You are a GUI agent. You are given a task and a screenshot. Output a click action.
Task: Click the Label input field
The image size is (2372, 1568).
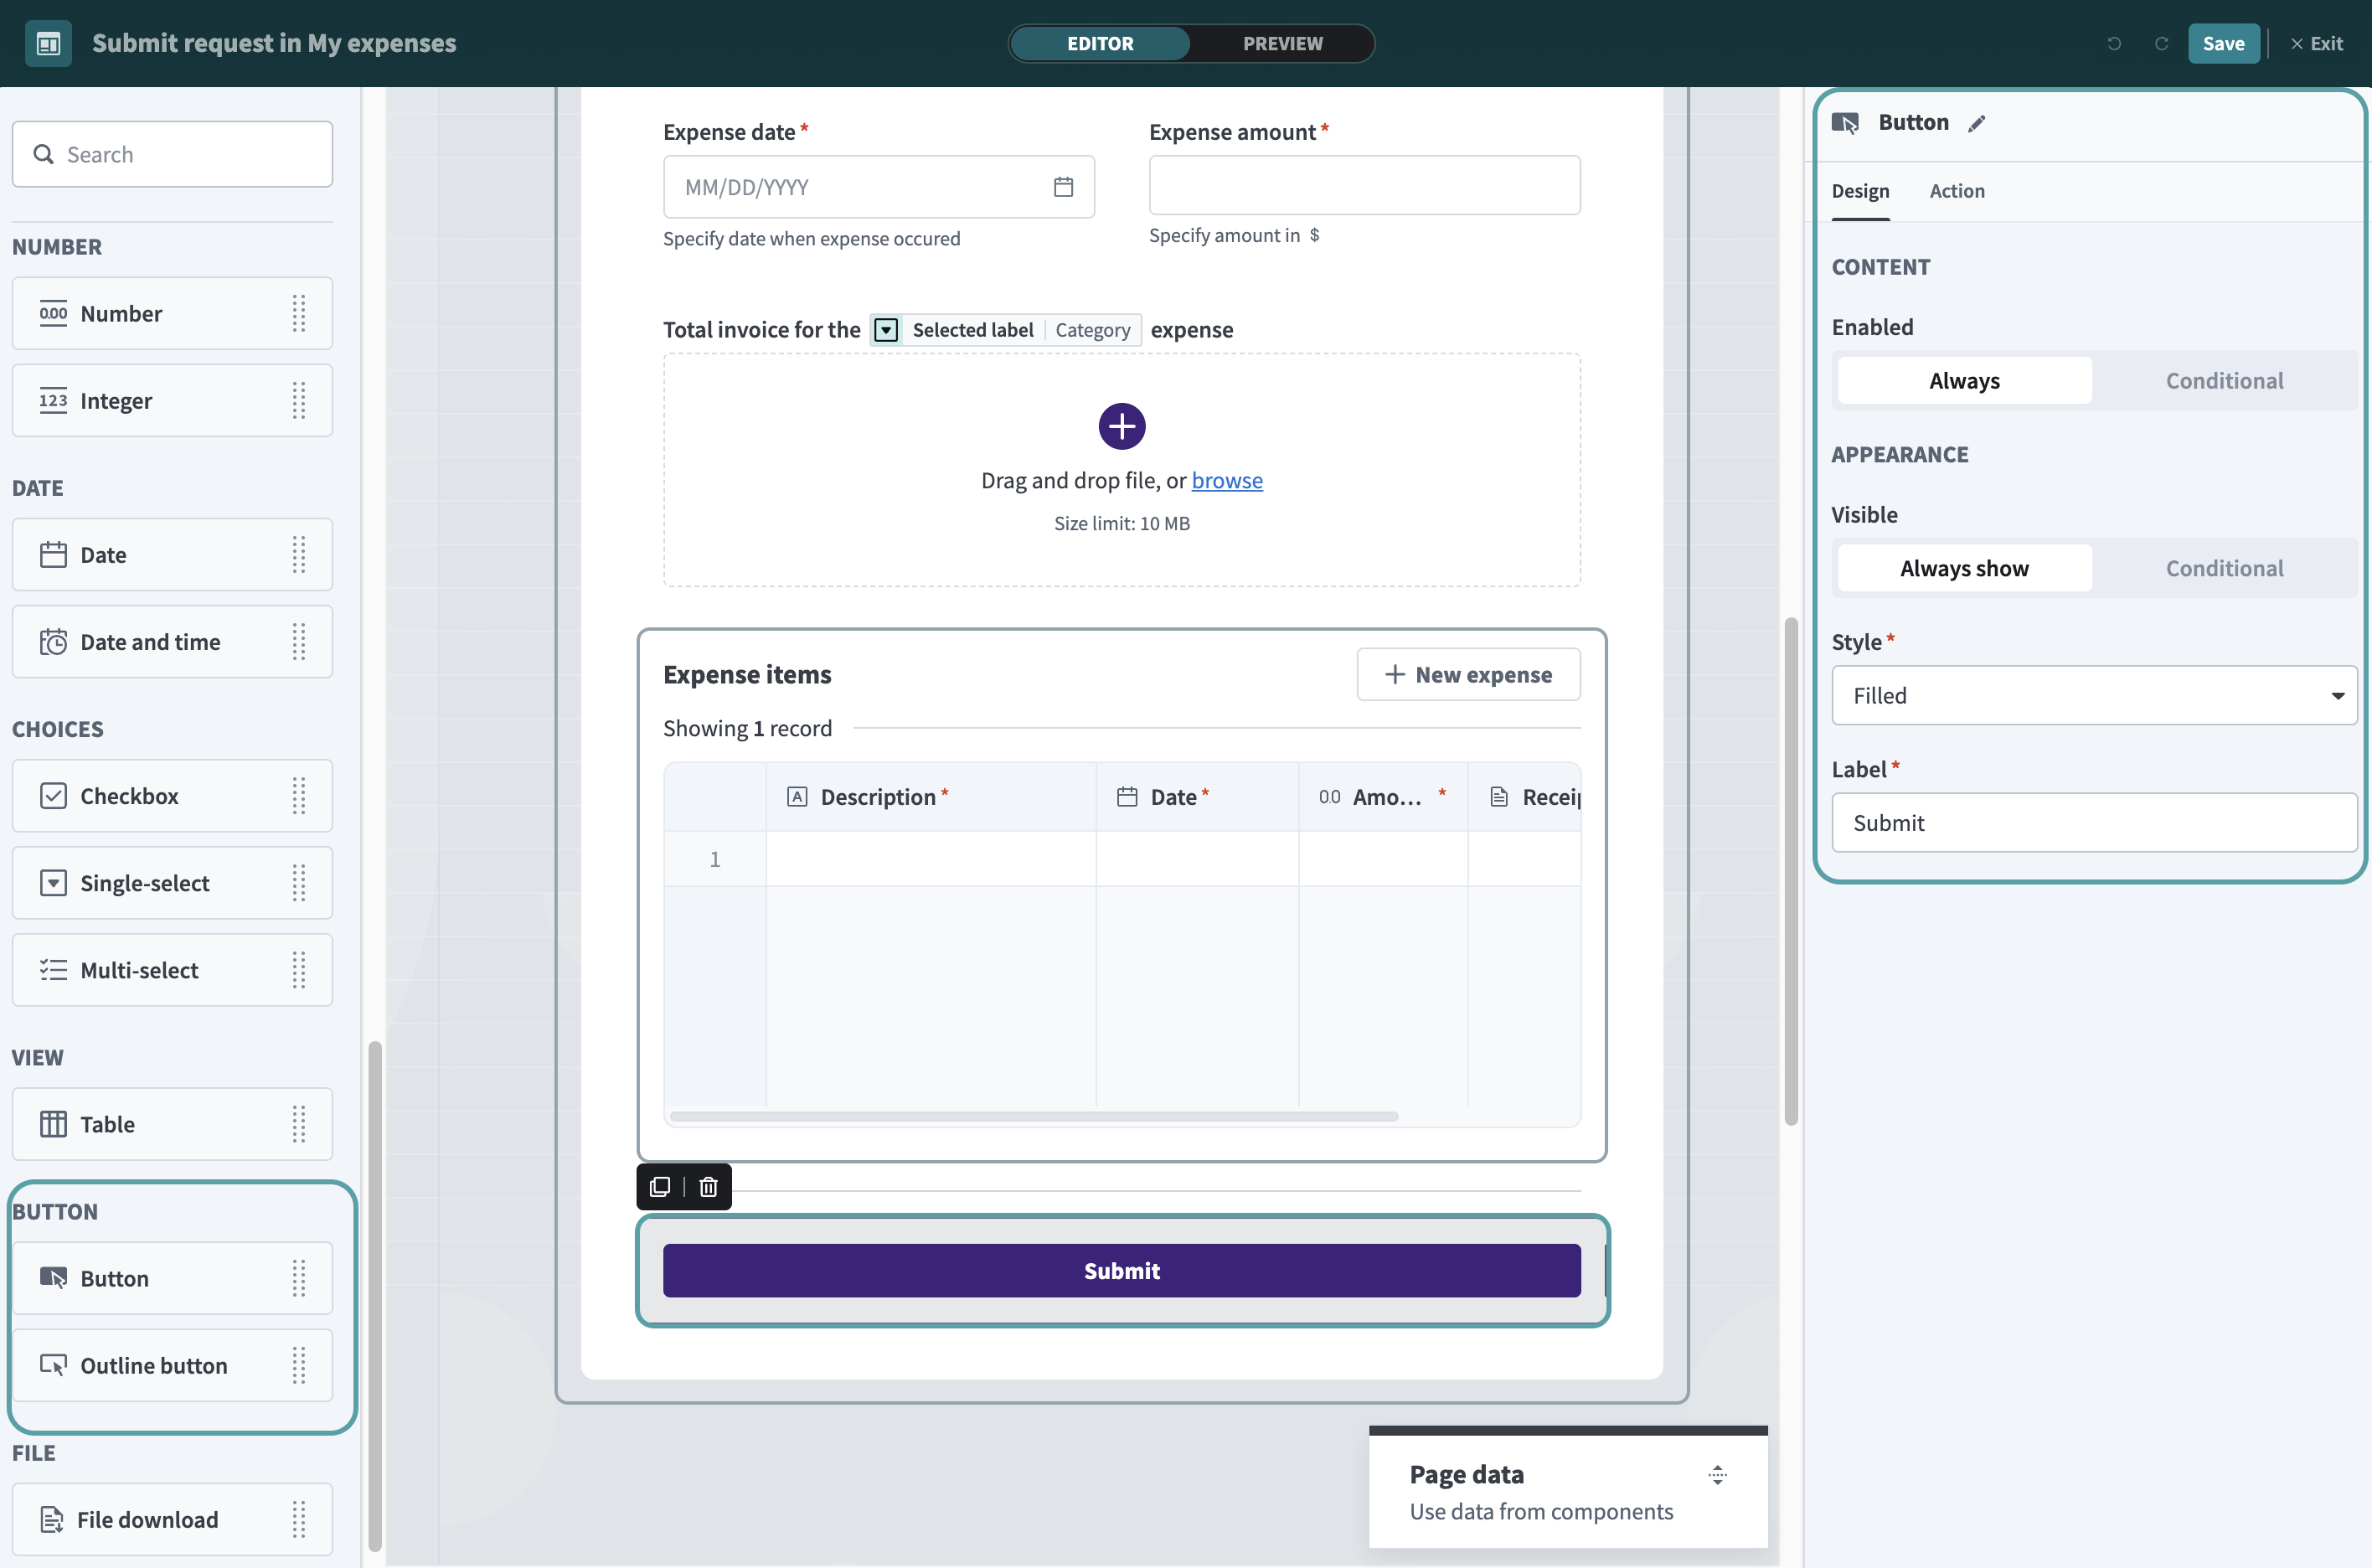(2093, 823)
